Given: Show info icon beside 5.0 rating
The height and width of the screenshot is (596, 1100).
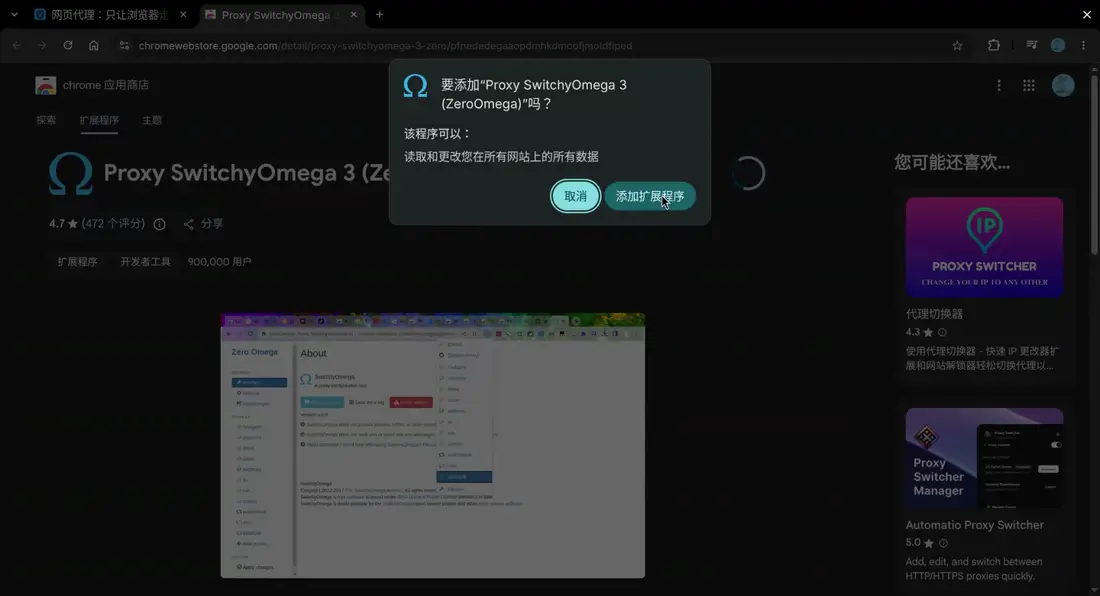Looking at the screenshot, I should click(943, 543).
